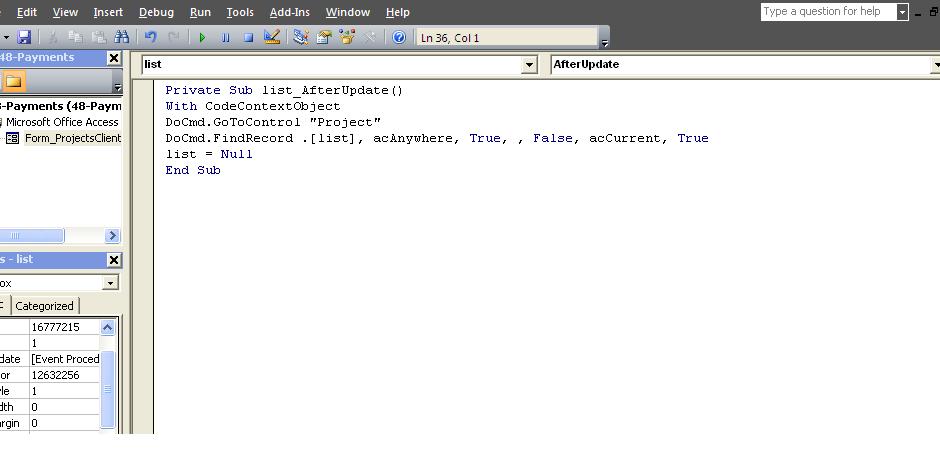Screen dimensions: 940x459
Task: Open Project Explorer icon
Action: (x=300, y=37)
